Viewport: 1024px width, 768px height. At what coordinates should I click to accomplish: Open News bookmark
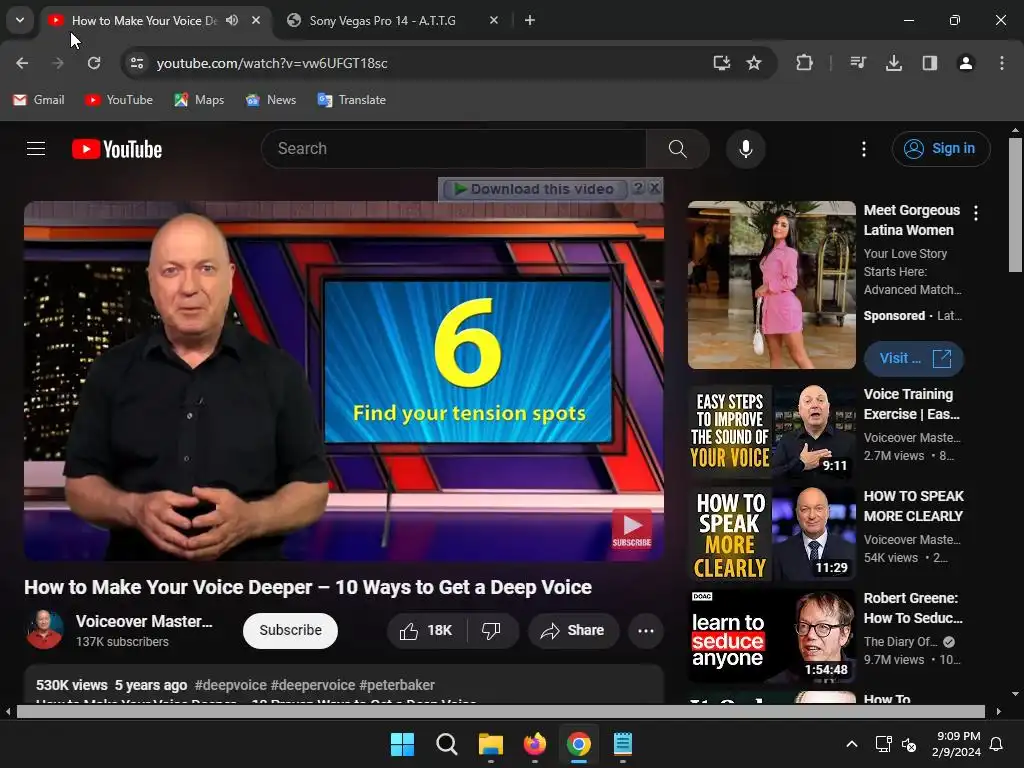(270, 100)
